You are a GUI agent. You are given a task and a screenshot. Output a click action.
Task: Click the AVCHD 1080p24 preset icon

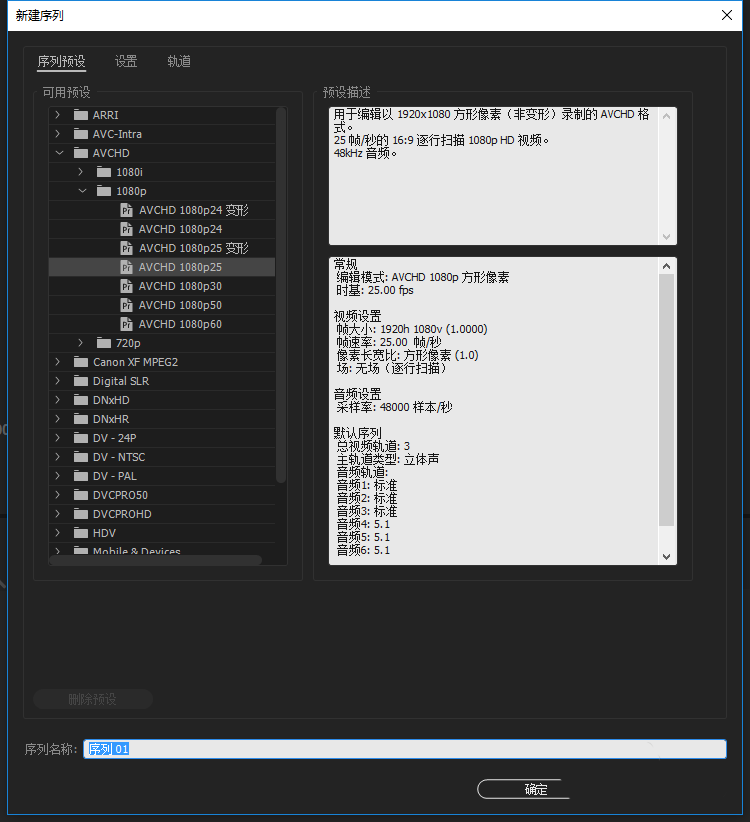pos(126,229)
